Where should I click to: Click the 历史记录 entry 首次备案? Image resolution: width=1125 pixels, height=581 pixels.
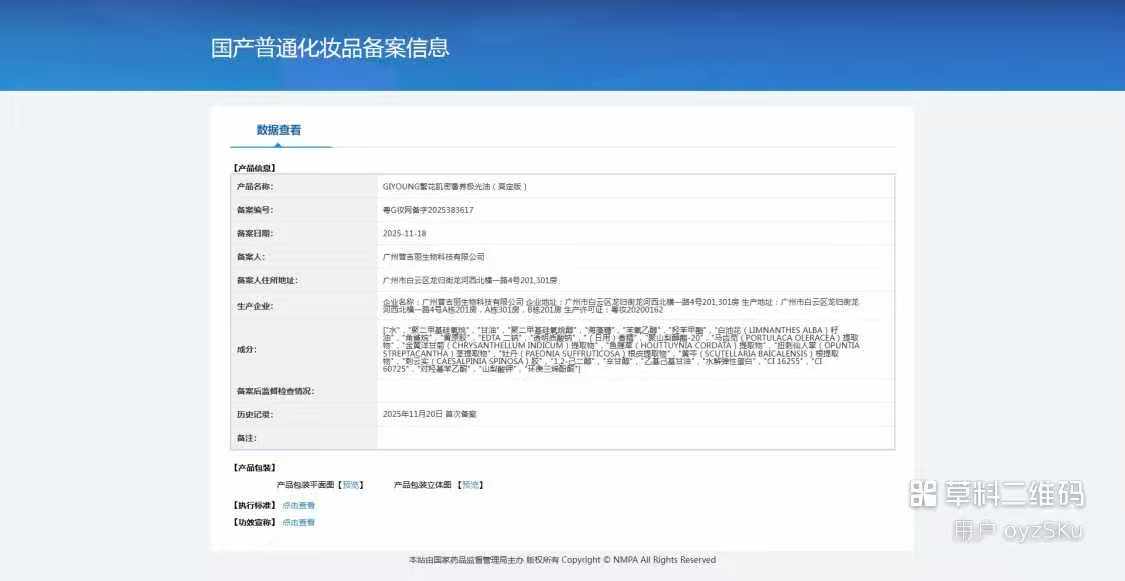click(x=430, y=414)
